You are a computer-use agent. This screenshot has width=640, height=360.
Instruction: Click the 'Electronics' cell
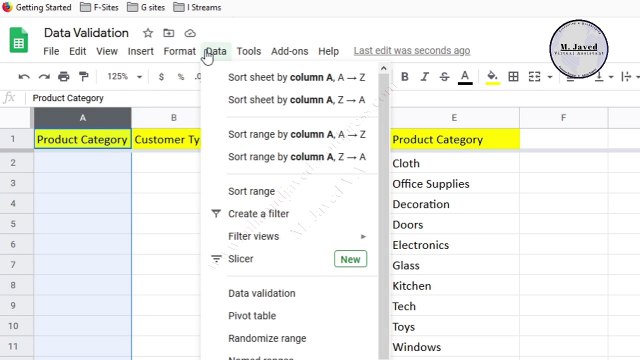[x=455, y=245]
